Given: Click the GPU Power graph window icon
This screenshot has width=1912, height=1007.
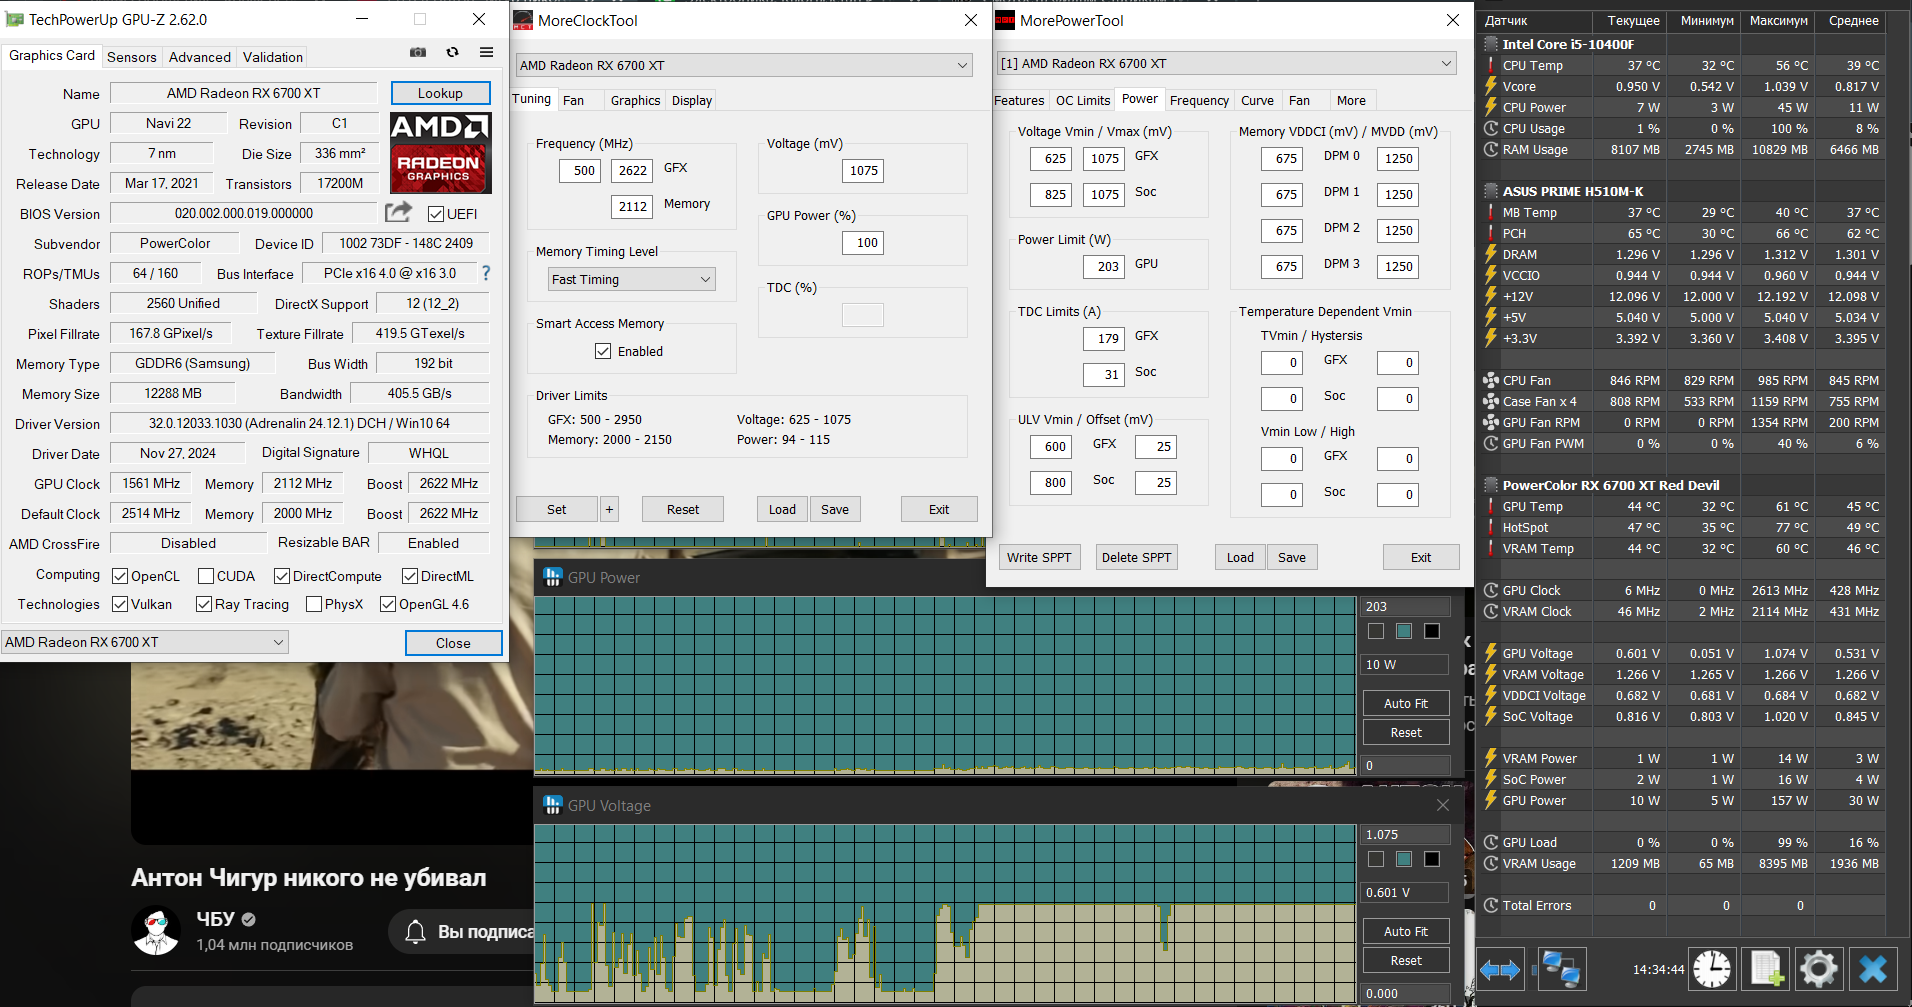Looking at the screenshot, I should (553, 577).
